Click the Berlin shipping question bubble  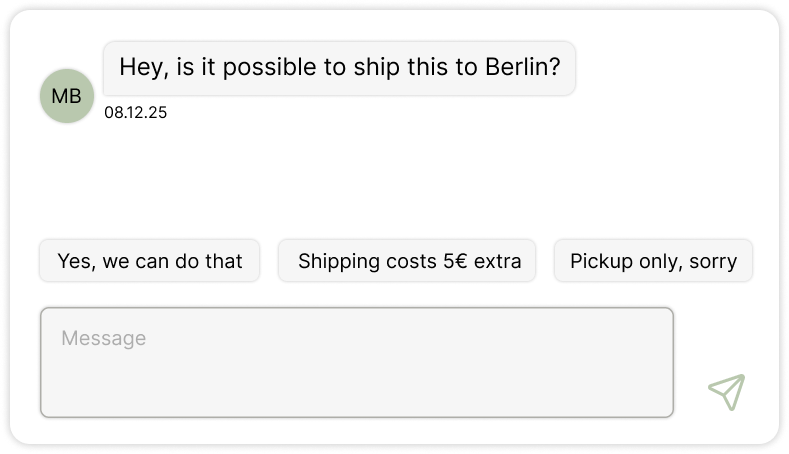339,68
